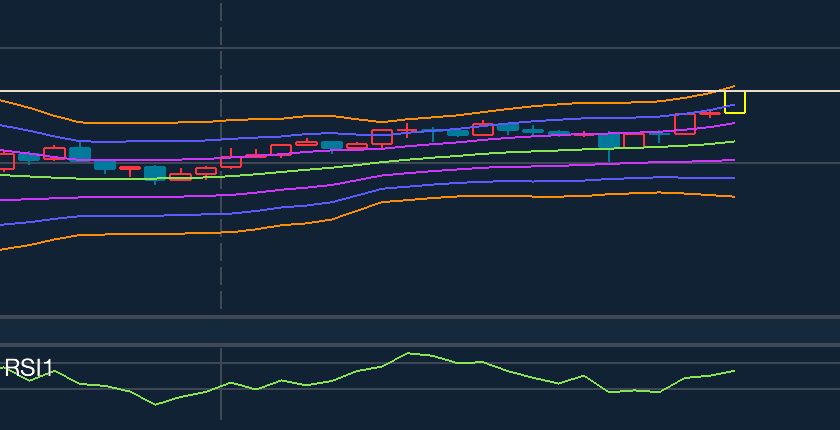
Task: Select the RSI1 indicator label
Action: pos(28,368)
